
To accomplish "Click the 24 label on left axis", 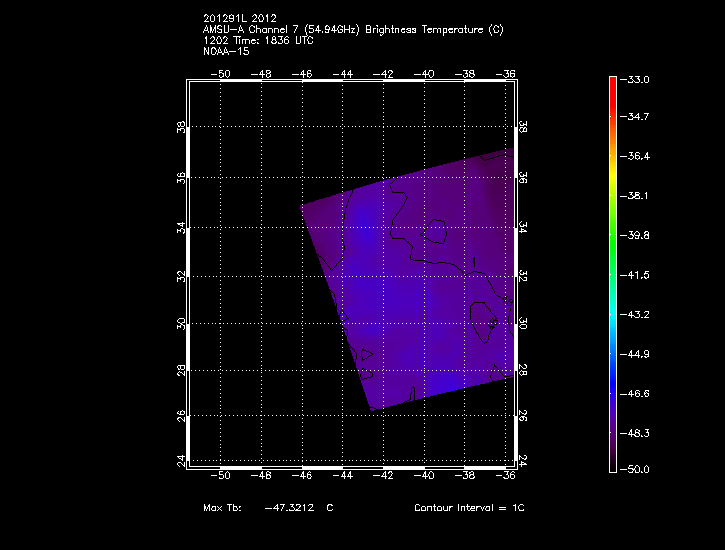I will click(x=182, y=461).
